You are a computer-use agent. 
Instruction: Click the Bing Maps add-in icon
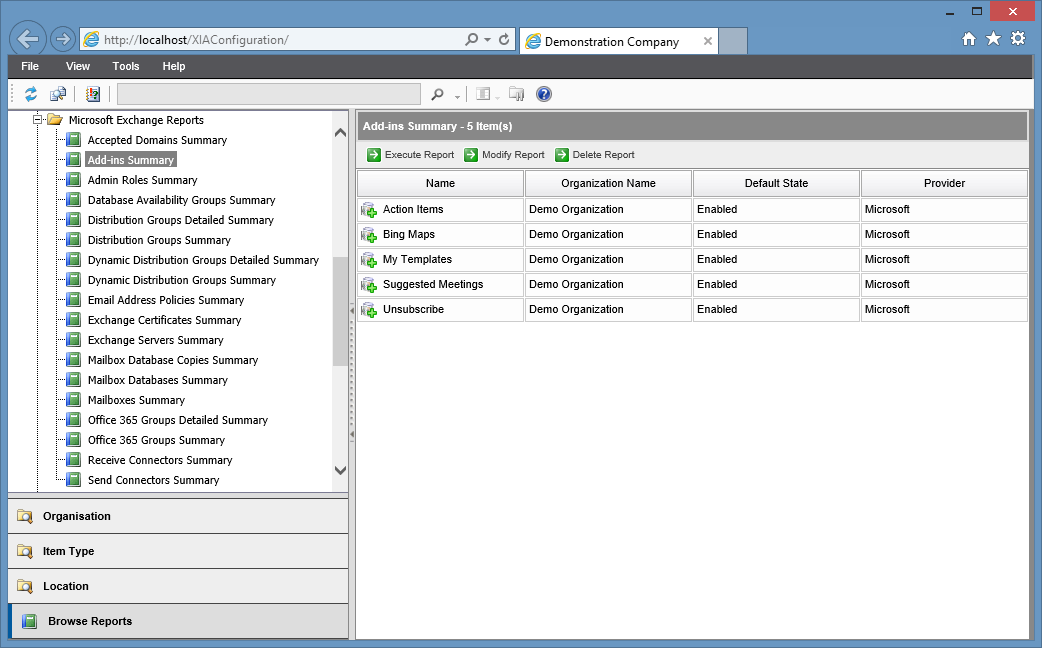[x=368, y=235]
